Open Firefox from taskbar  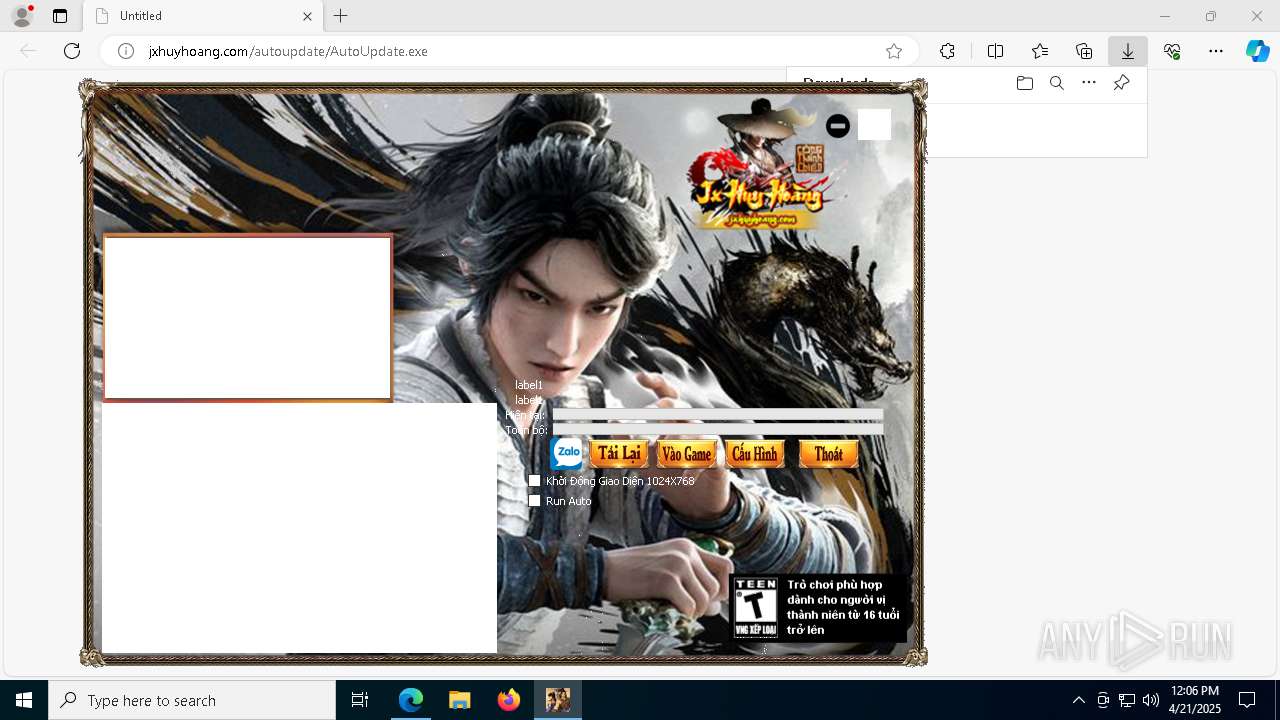(x=509, y=700)
